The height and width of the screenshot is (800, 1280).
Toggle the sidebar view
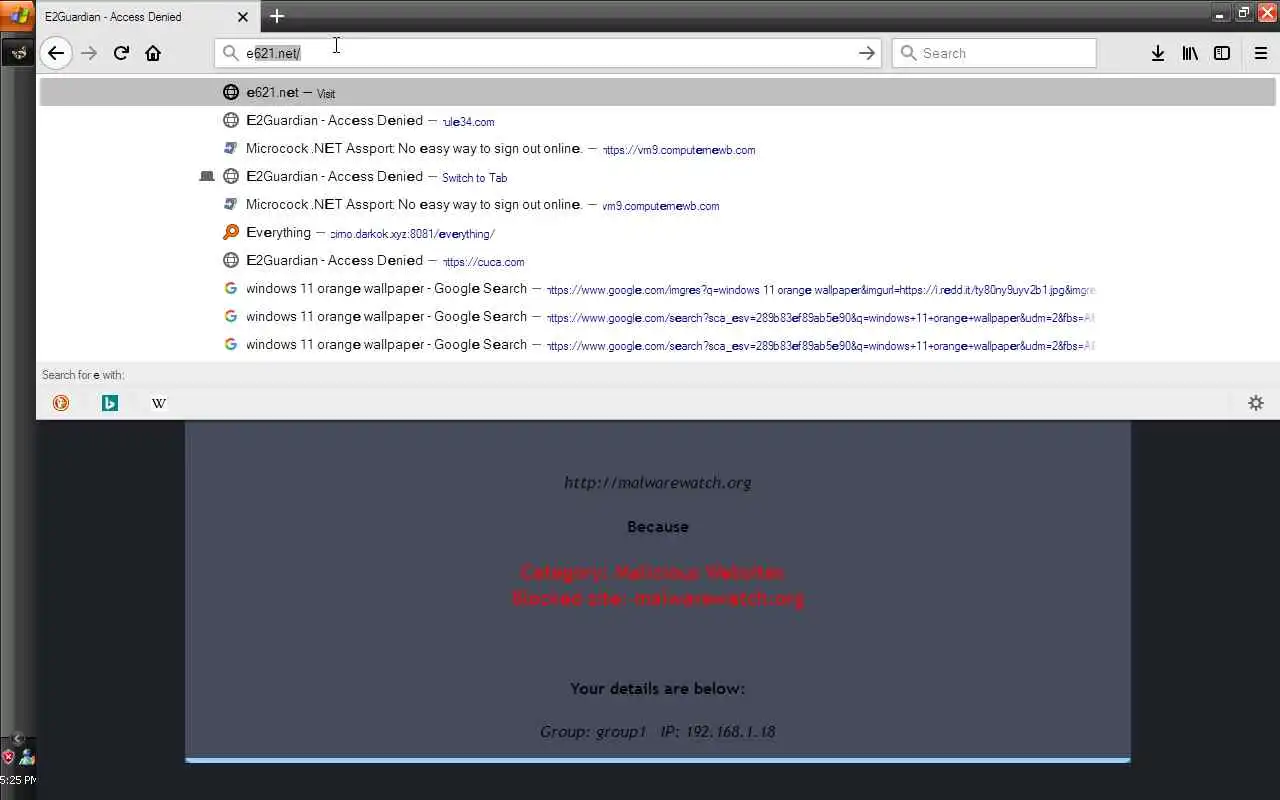[x=1222, y=53]
